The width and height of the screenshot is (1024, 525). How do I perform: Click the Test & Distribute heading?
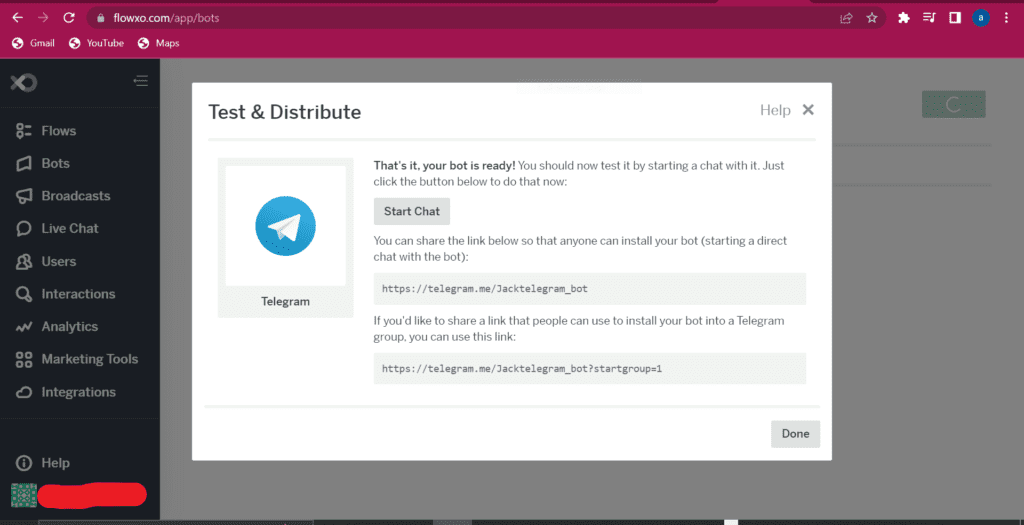[x=285, y=112]
